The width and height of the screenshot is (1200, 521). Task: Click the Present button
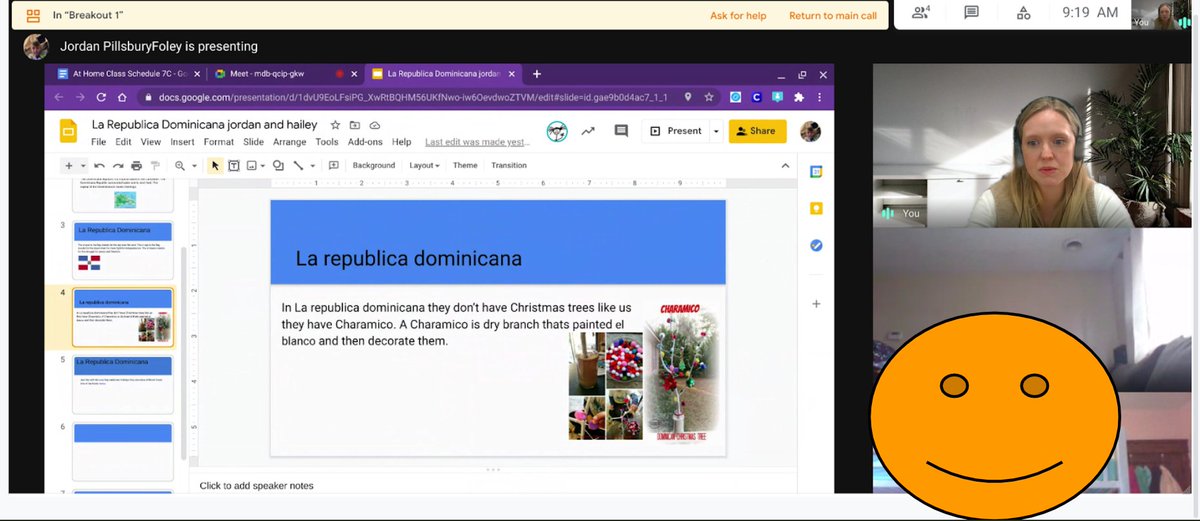[x=675, y=131]
